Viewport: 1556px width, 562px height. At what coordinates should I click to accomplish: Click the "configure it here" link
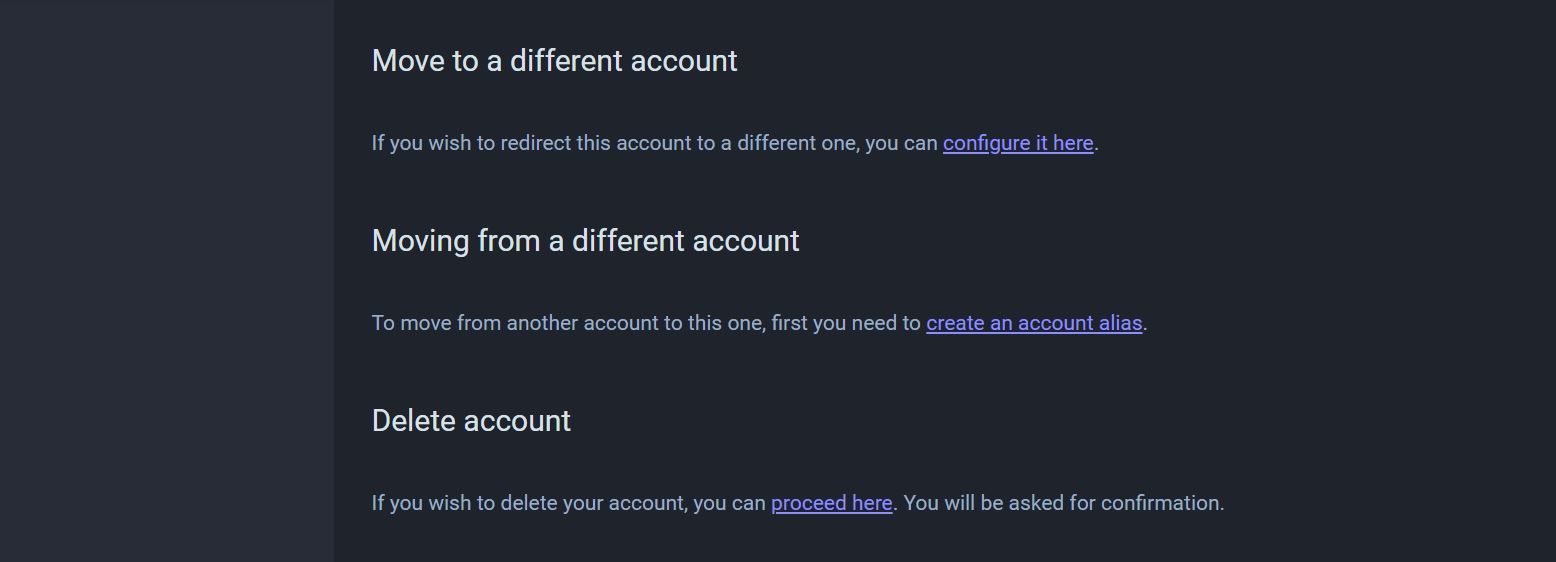click(1018, 143)
